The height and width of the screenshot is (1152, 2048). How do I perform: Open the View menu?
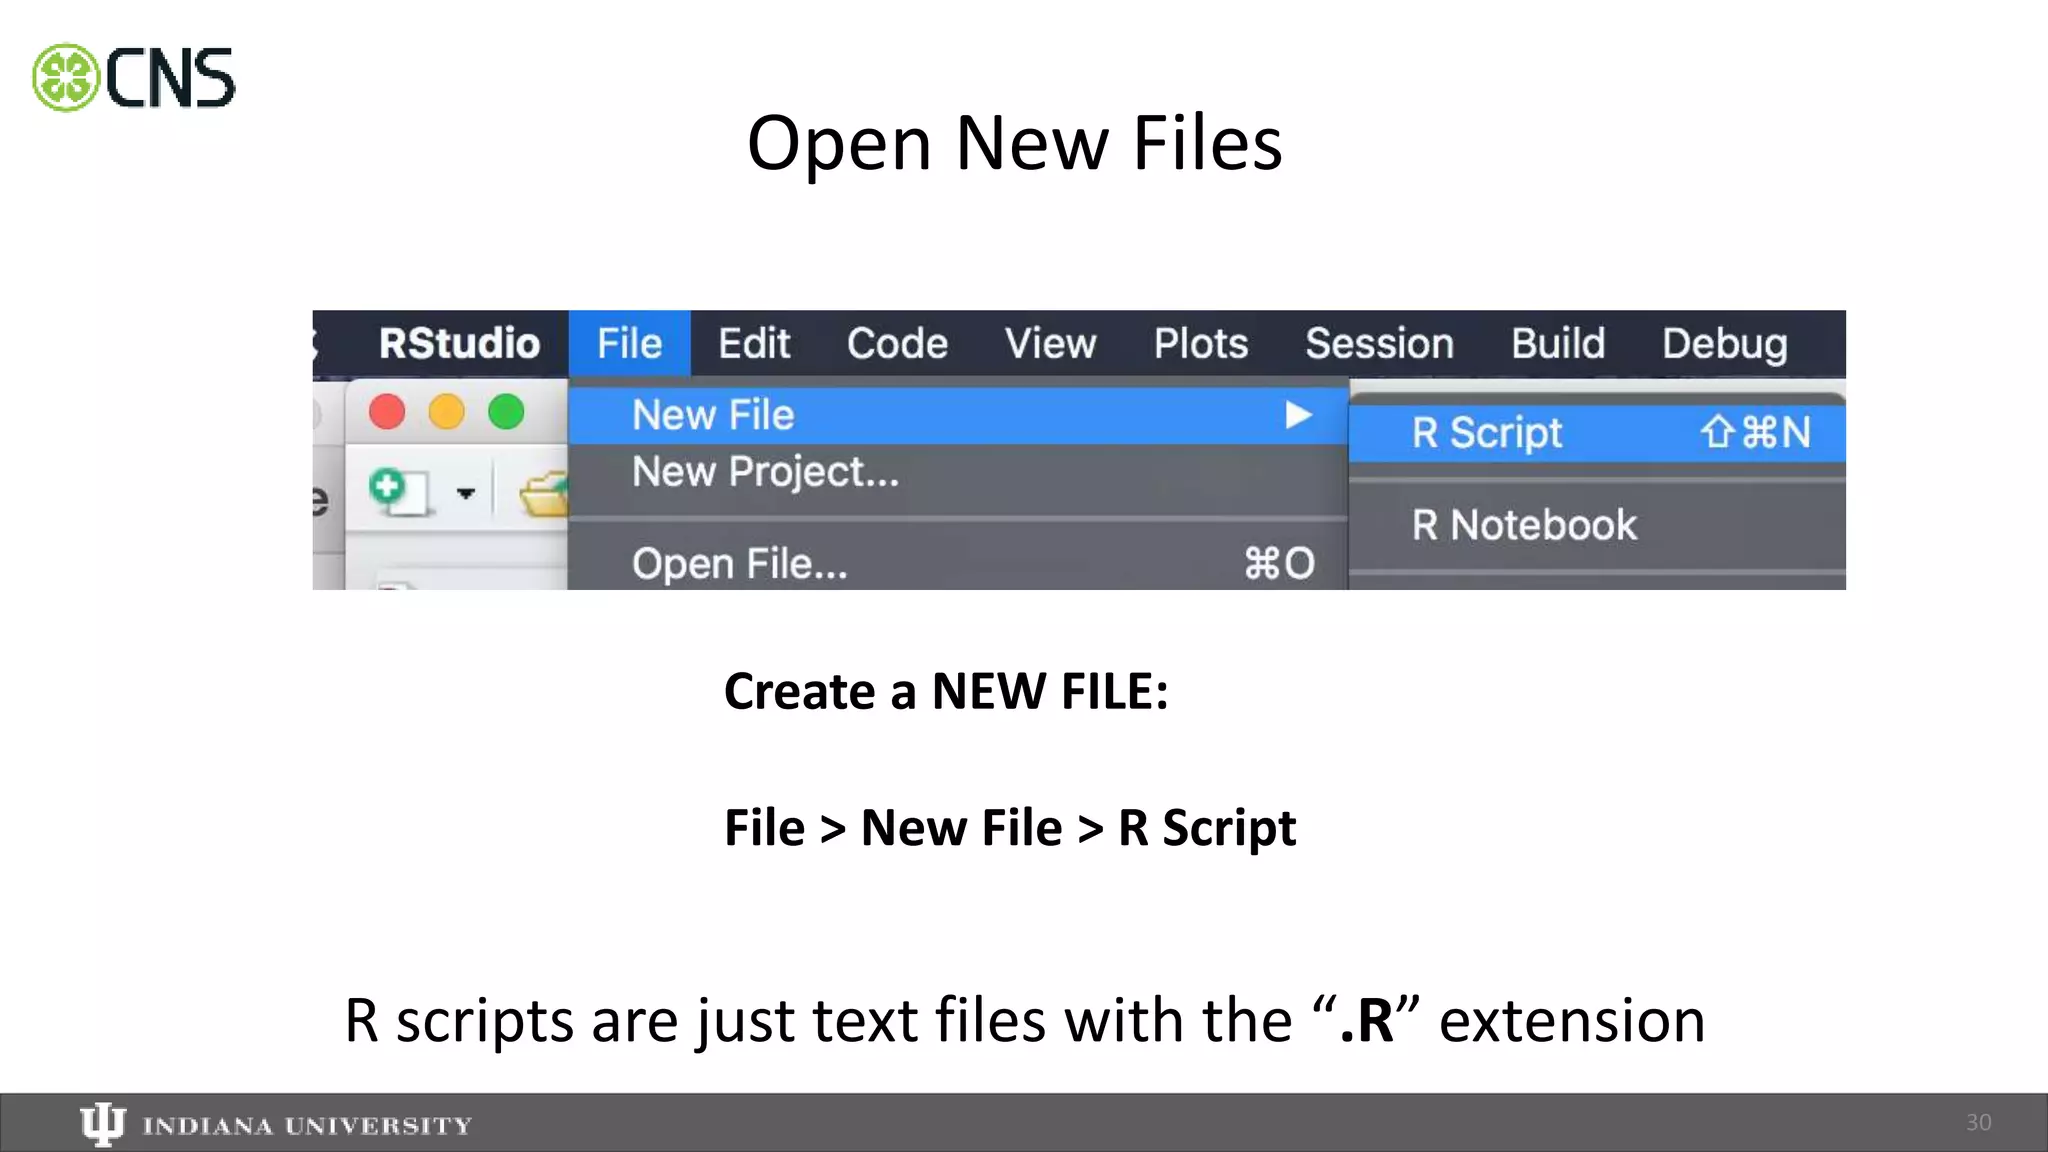point(1050,344)
